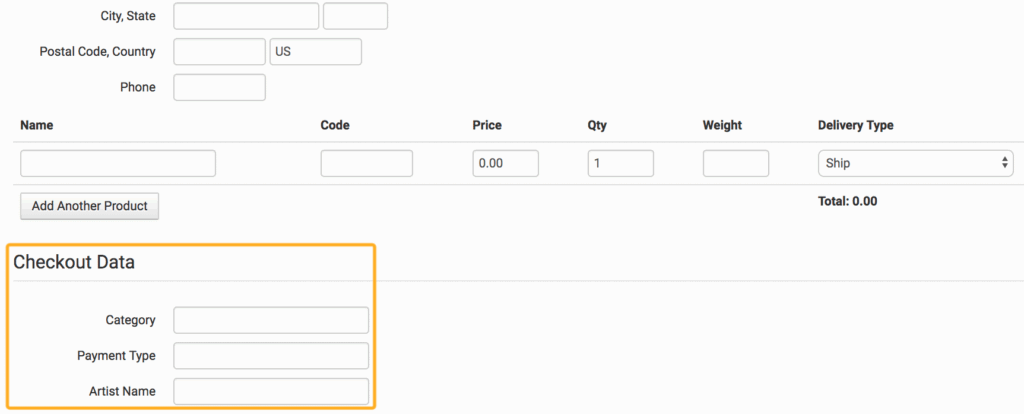
Task: Click the Artist Name label
Action: 120,391
